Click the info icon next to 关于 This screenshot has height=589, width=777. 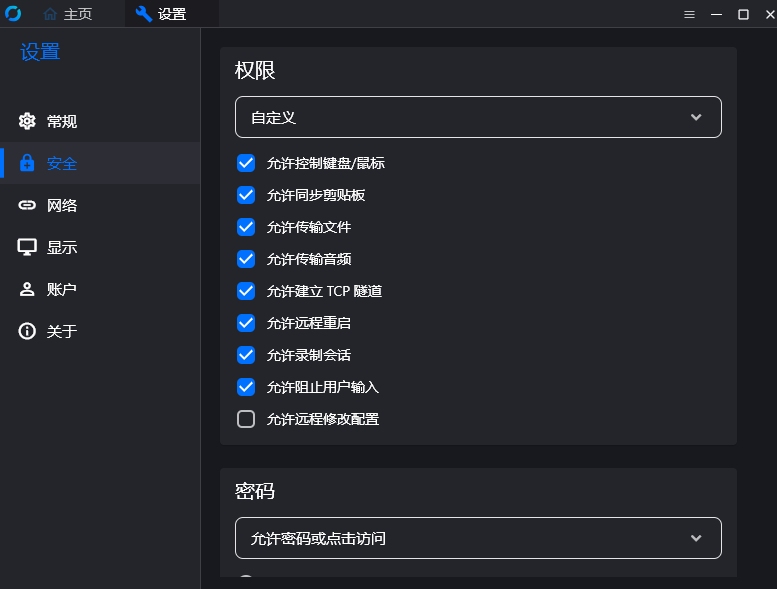(x=27, y=331)
